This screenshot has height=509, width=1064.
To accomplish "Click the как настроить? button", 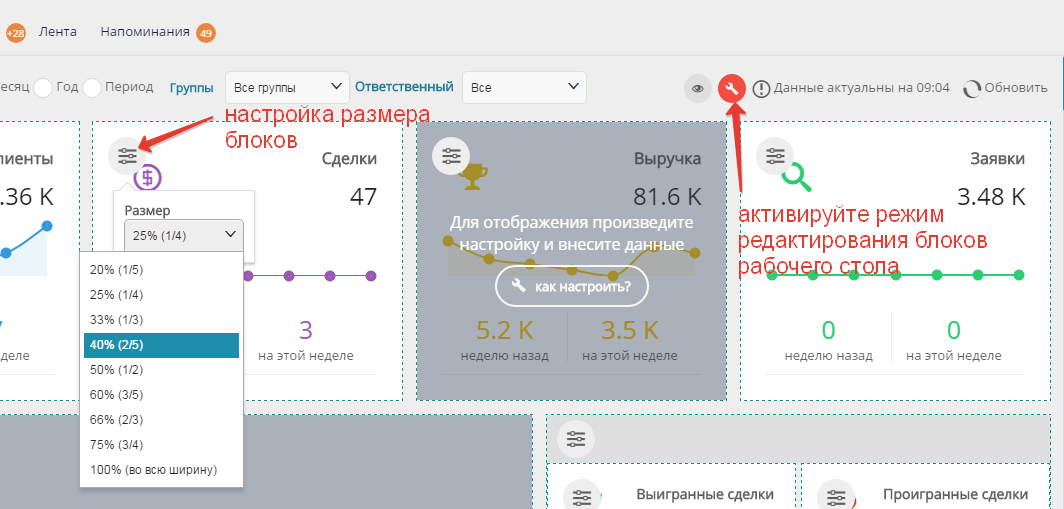I will [x=572, y=286].
